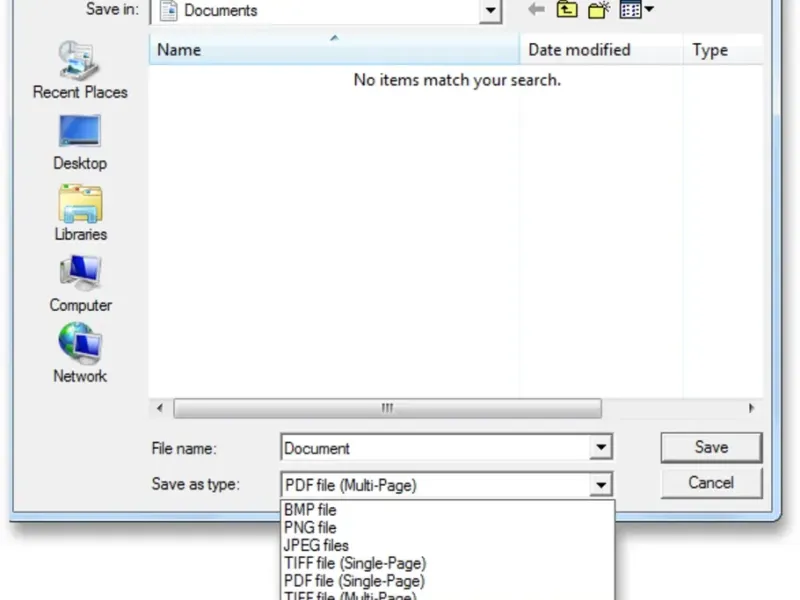Viewport: 800px width, 600px height.
Task: Go to Desktop location
Action: [80, 142]
